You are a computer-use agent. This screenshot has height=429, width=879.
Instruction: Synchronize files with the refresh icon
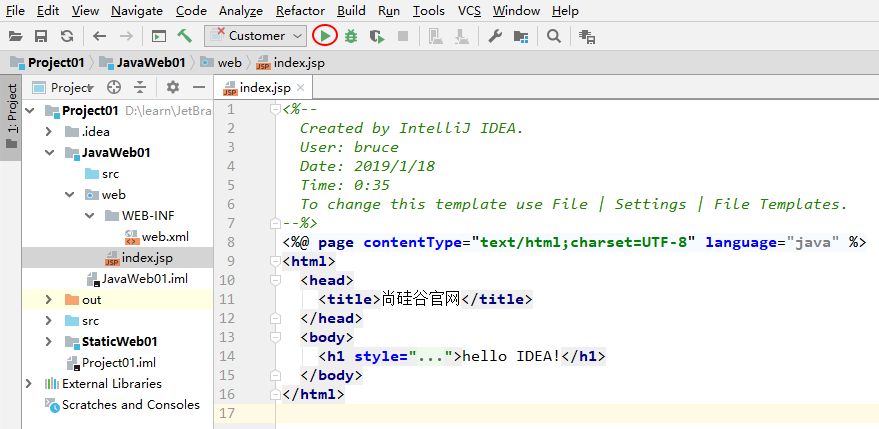point(67,36)
